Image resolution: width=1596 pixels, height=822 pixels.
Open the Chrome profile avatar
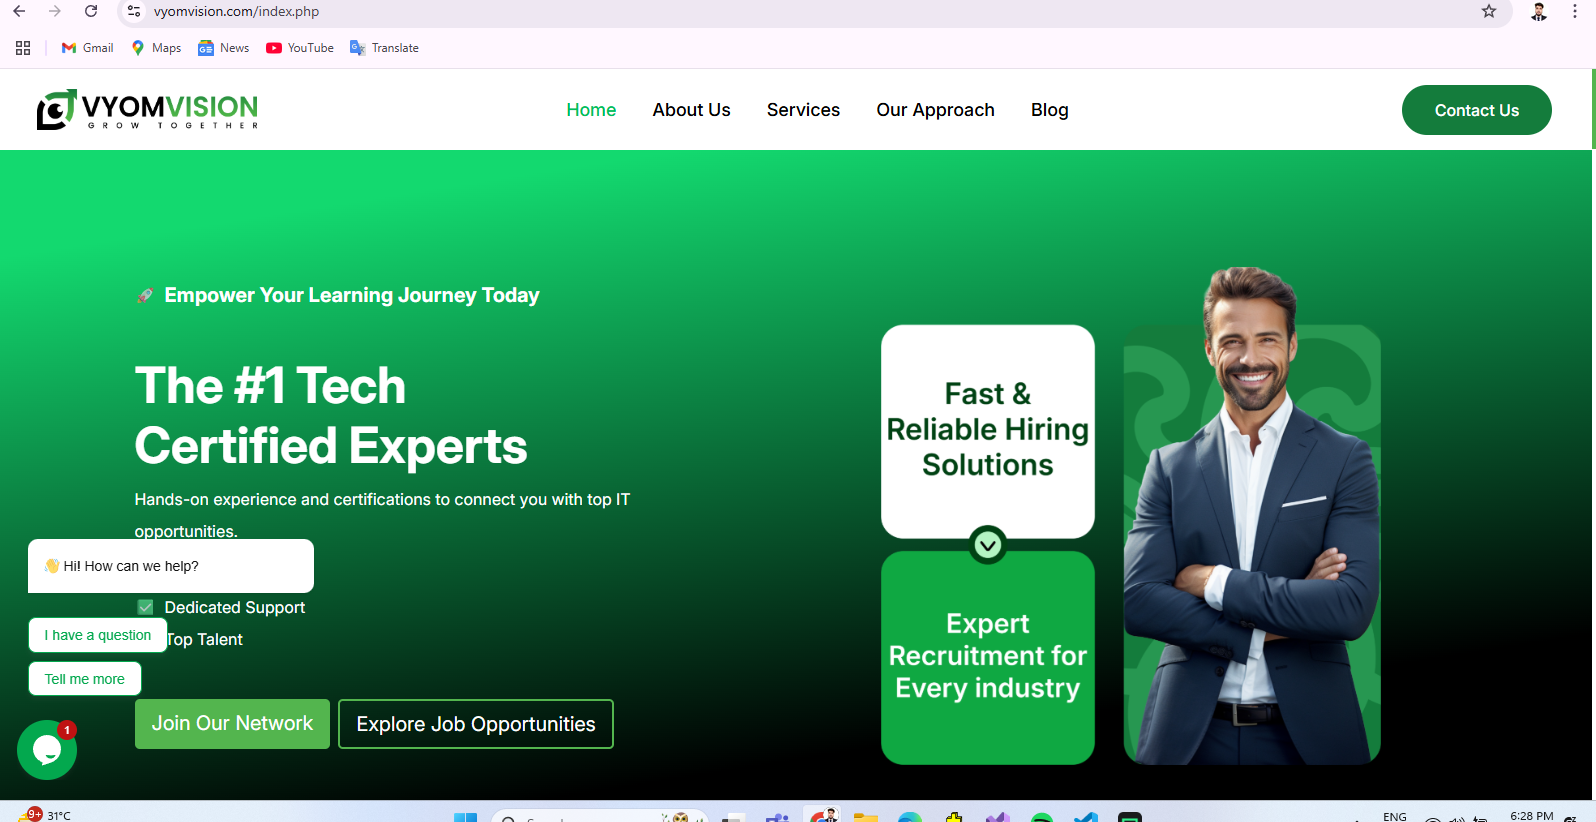(1539, 11)
